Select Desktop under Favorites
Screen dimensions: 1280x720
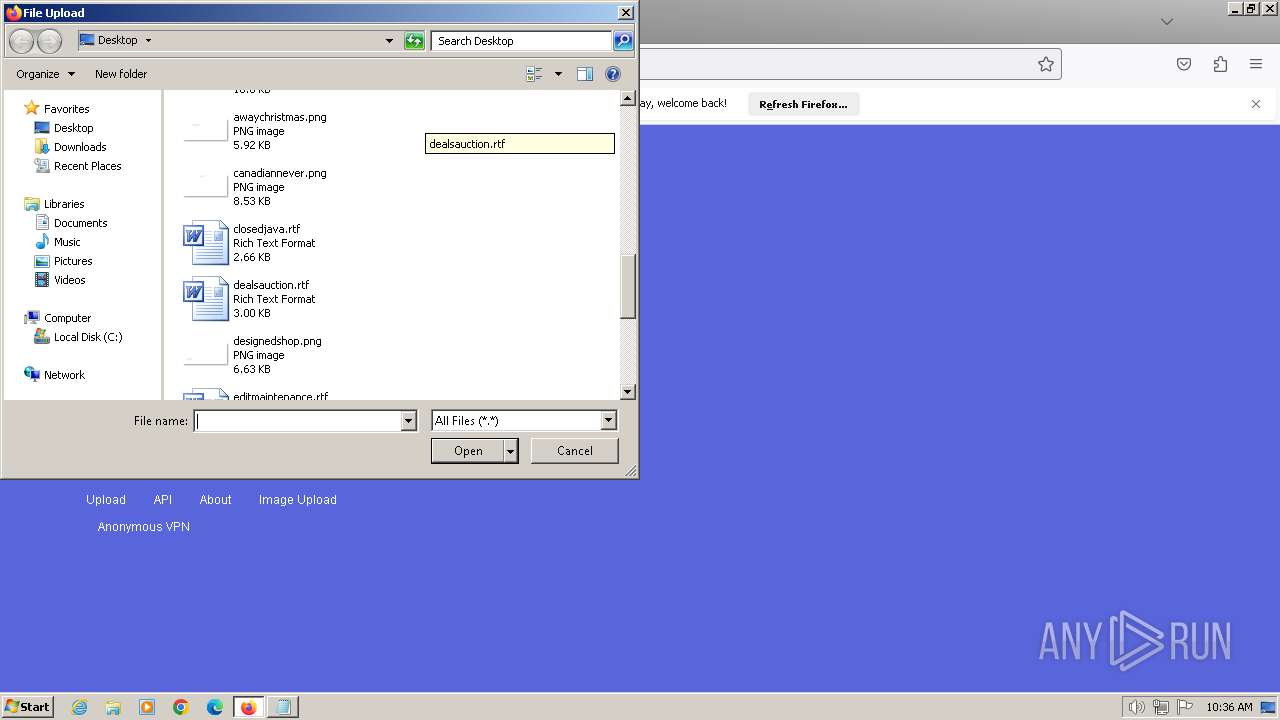pos(73,128)
